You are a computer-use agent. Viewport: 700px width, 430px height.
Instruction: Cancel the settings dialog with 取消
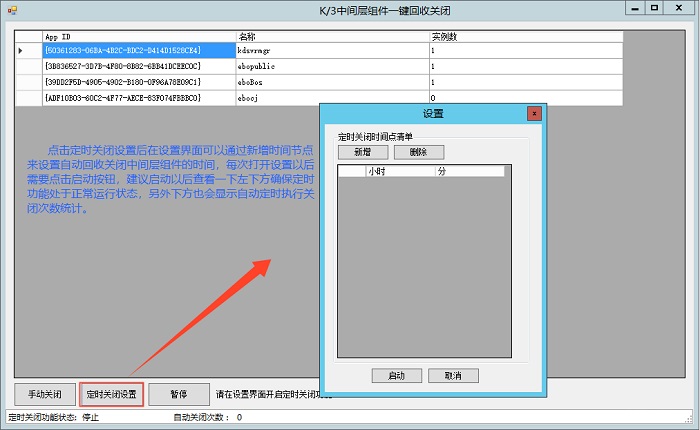[x=445, y=376]
